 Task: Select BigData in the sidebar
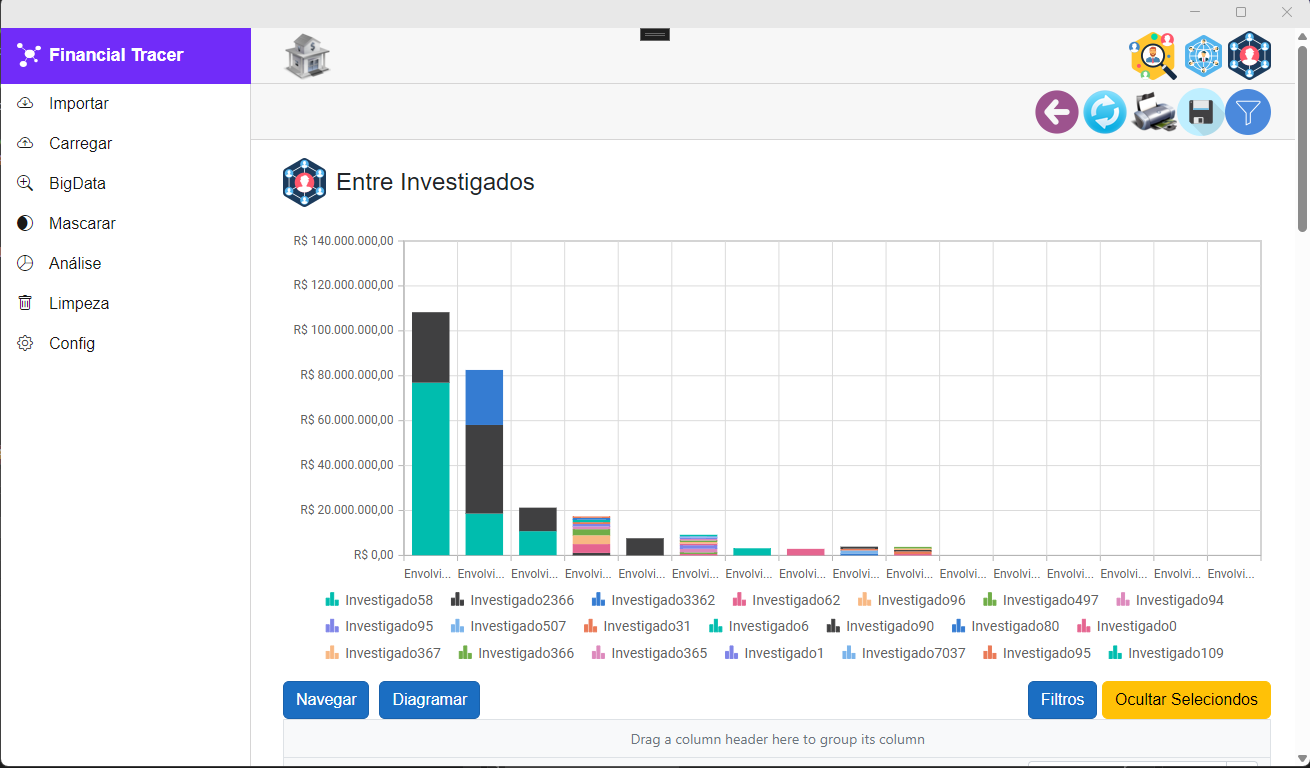[x=77, y=183]
